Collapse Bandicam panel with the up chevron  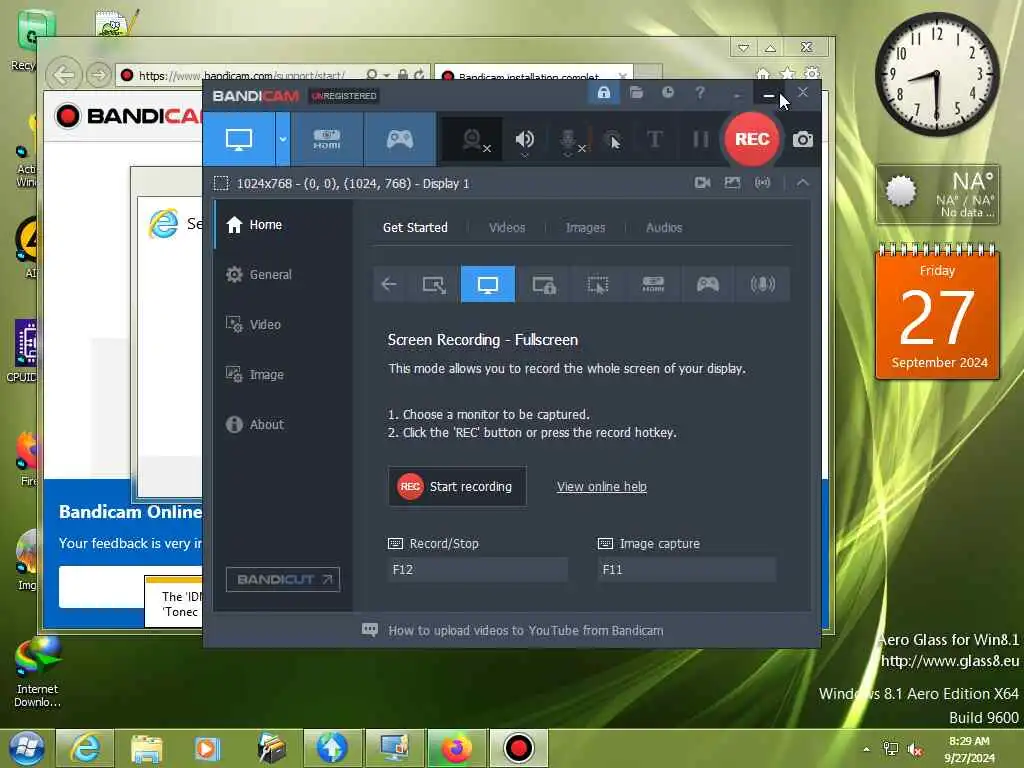click(803, 183)
